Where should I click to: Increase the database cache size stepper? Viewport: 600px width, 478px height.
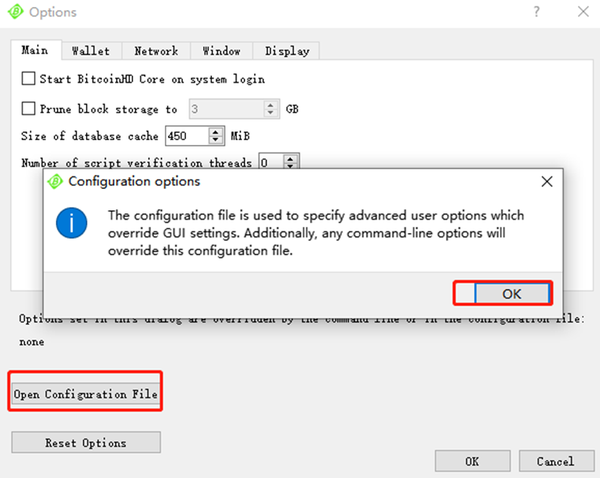point(216,130)
